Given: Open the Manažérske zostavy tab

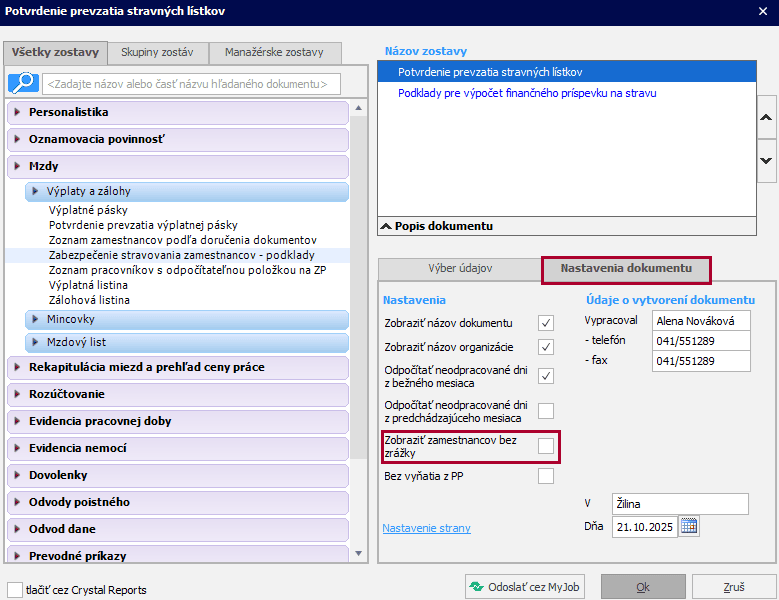Looking at the screenshot, I should pyautogui.click(x=274, y=52).
